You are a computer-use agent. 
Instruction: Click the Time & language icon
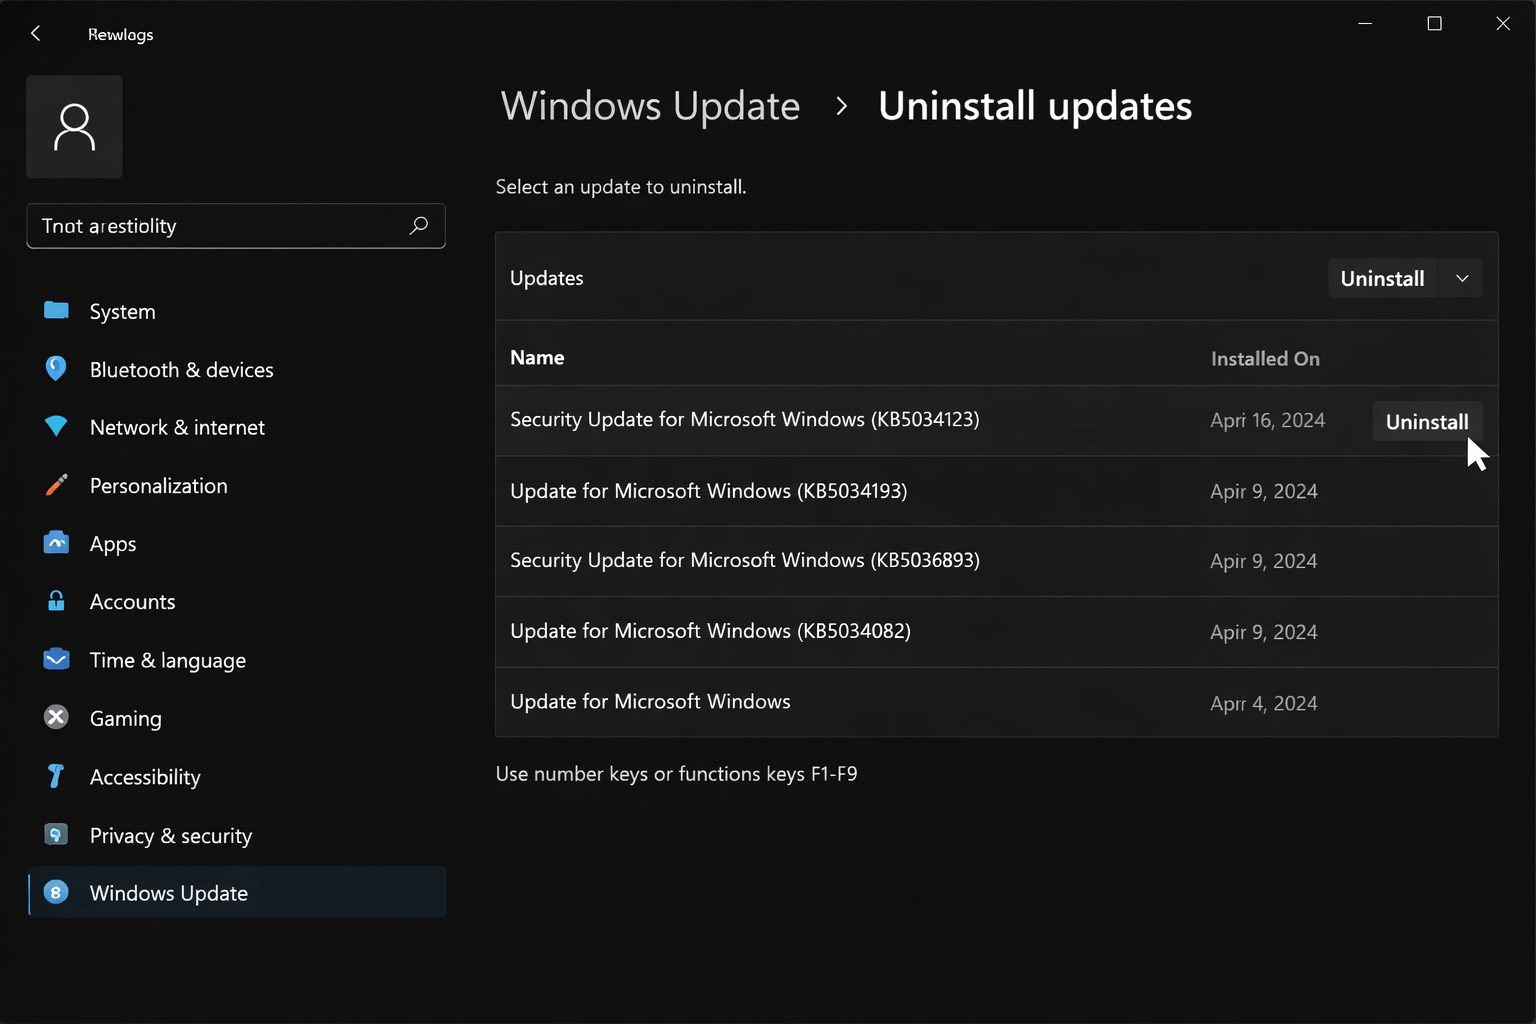tap(56, 659)
